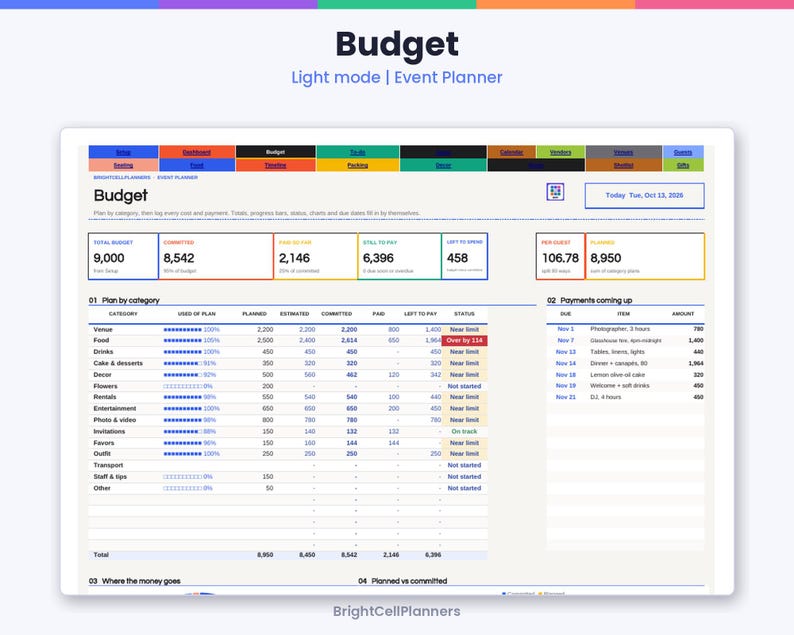Select Food committed value 2,614
The width and height of the screenshot is (794, 635).
coord(349,341)
